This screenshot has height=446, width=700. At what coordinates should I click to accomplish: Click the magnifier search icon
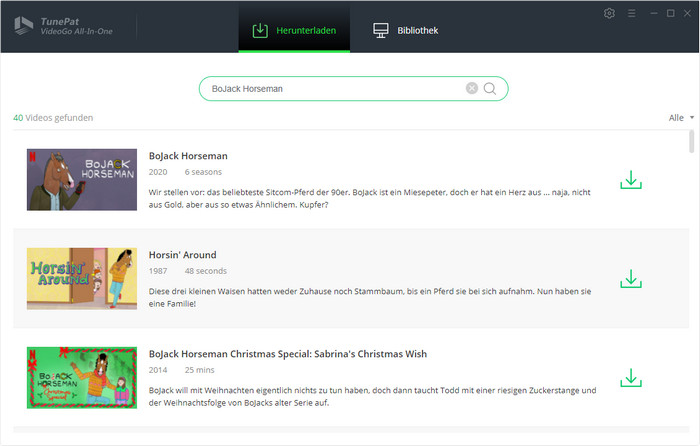(x=490, y=88)
